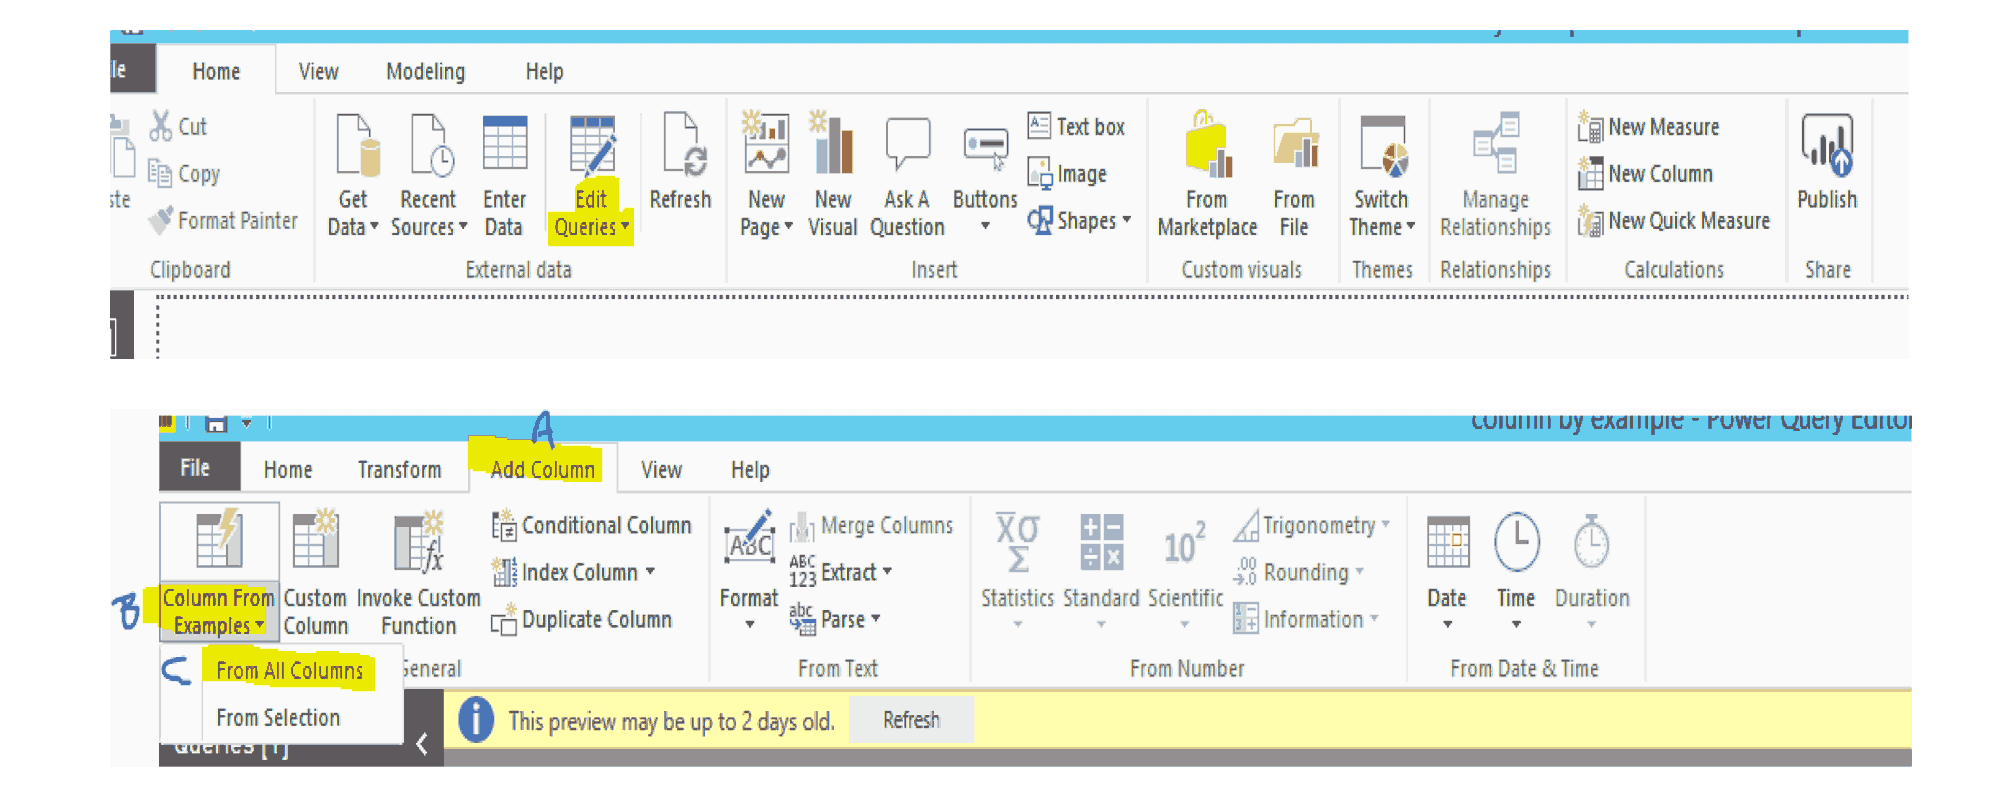Expand the Extract dropdown

[x=887, y=572]
